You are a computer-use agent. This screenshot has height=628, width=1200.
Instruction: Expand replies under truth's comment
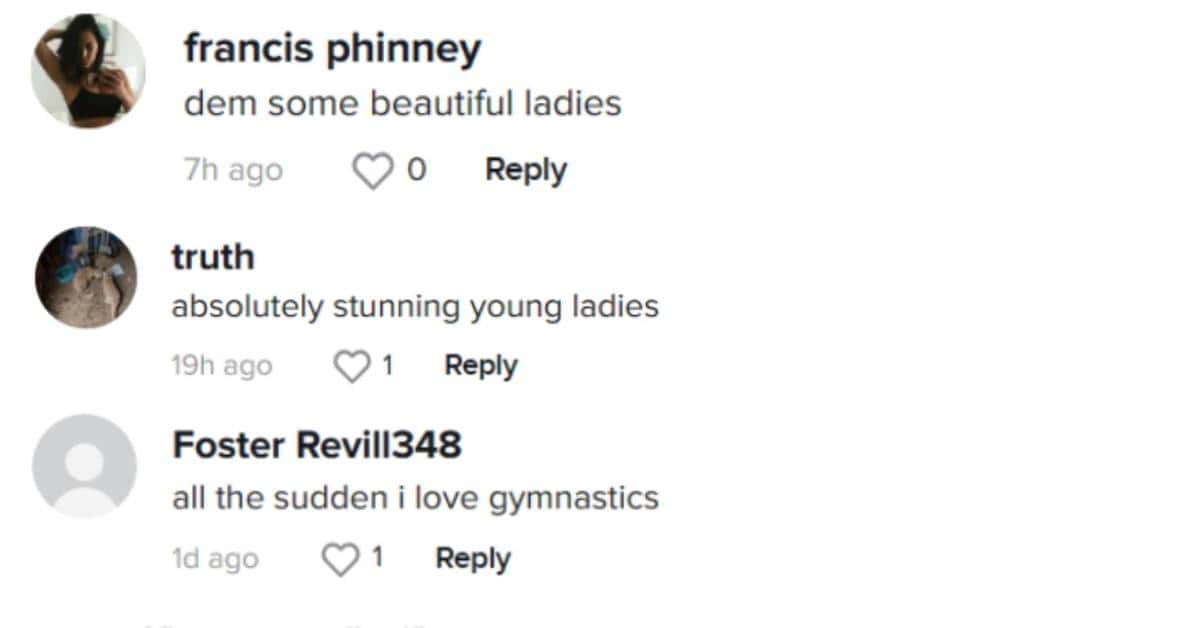pos(480,365)
